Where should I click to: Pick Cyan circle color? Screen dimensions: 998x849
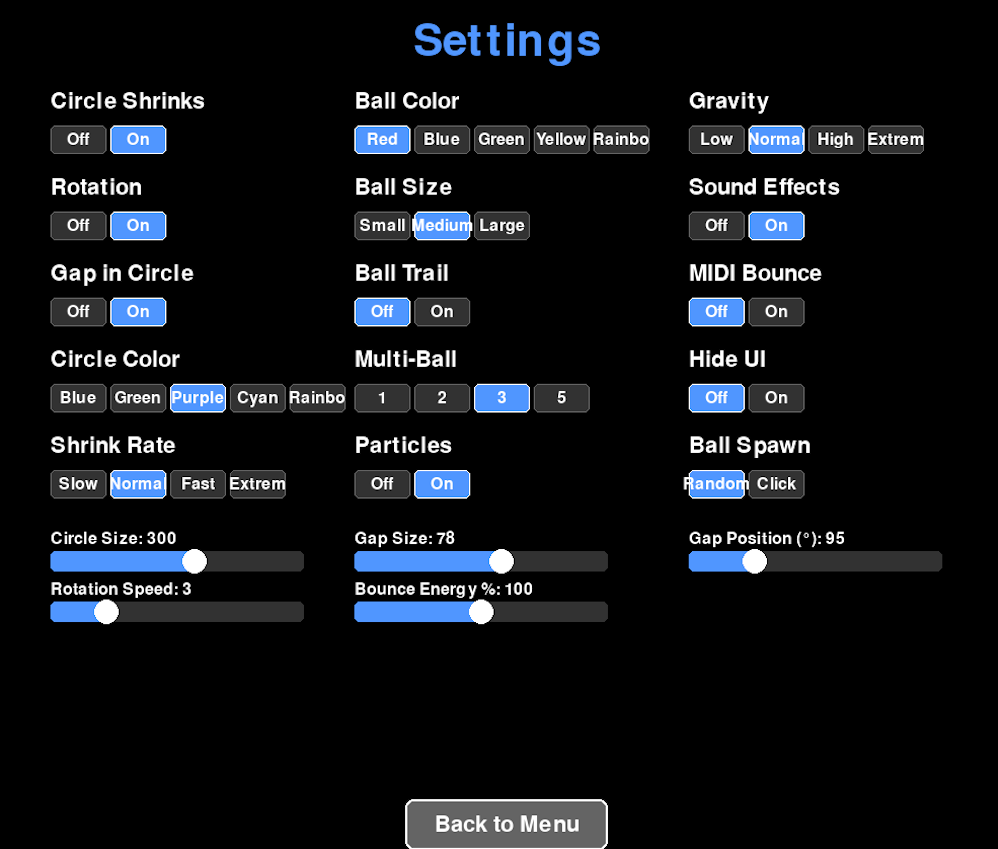pyautogui.click(x=257, y=398)
